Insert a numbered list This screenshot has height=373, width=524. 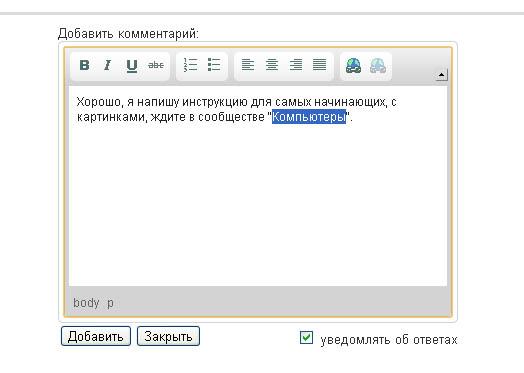tap(190, 65)
